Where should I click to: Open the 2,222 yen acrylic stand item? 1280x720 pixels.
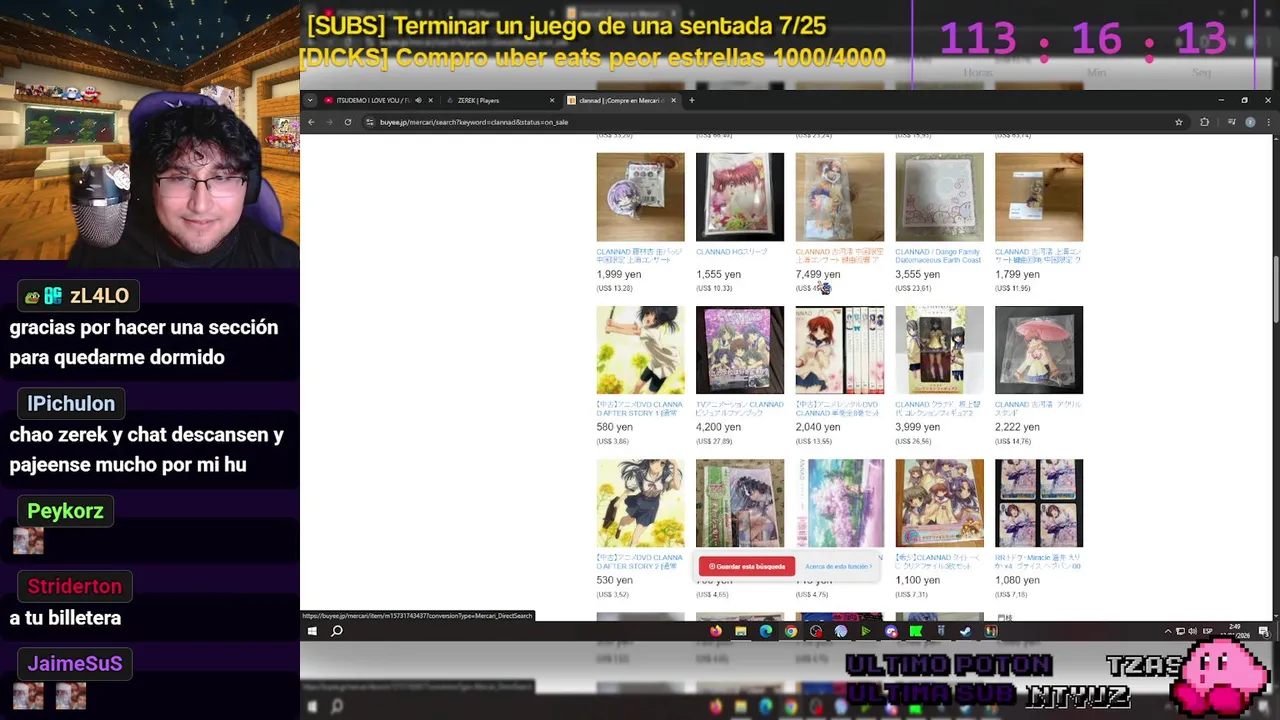pos(1039,350)
